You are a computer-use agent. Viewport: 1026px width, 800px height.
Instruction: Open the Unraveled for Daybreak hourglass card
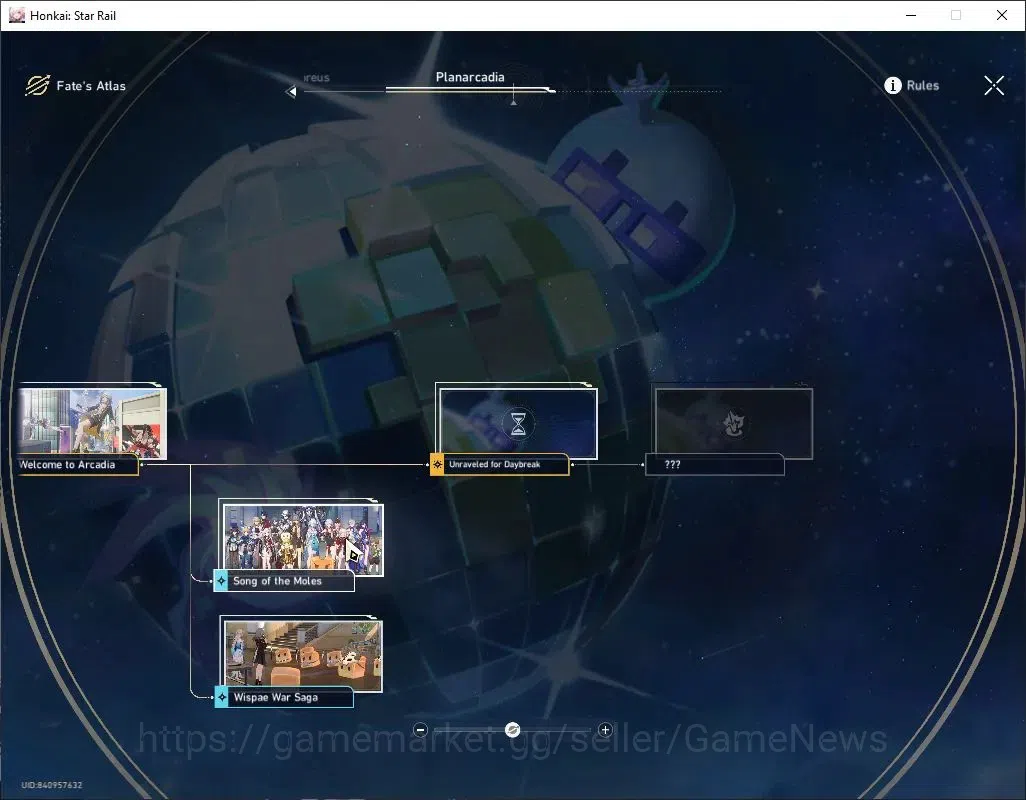[x=518, y=423]
